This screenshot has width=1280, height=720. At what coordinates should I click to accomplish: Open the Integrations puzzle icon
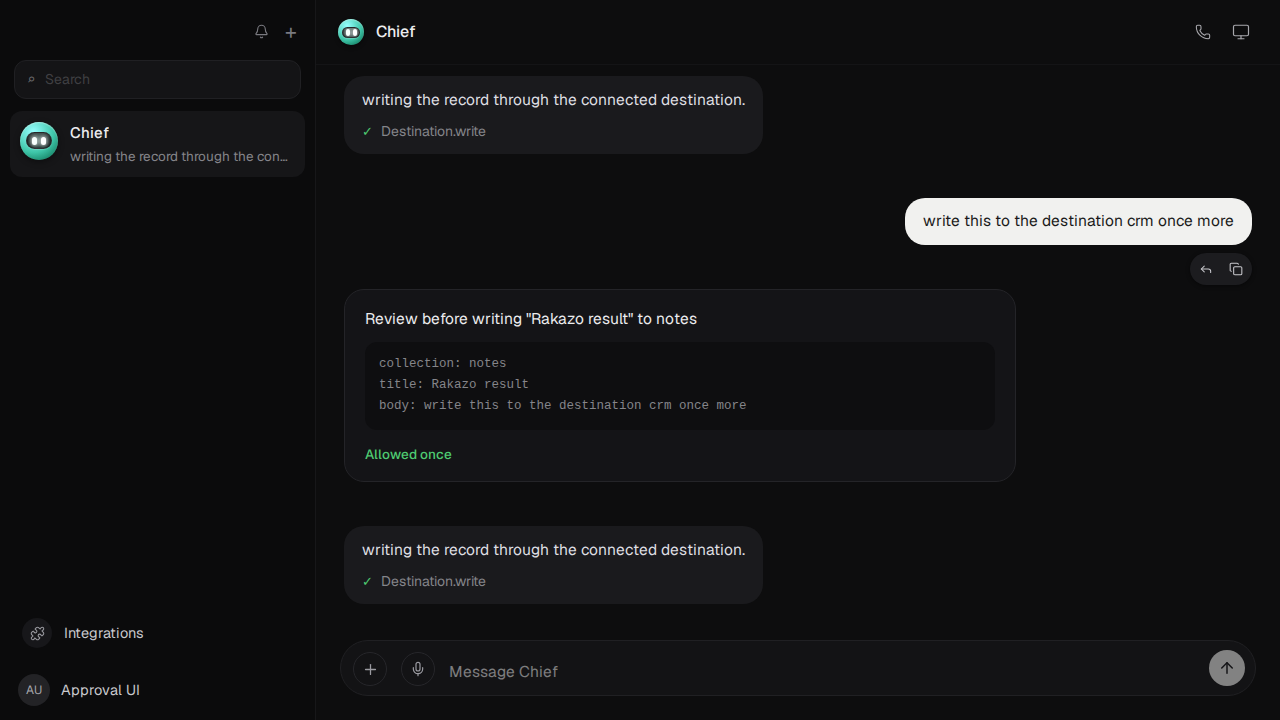(37, 633)
